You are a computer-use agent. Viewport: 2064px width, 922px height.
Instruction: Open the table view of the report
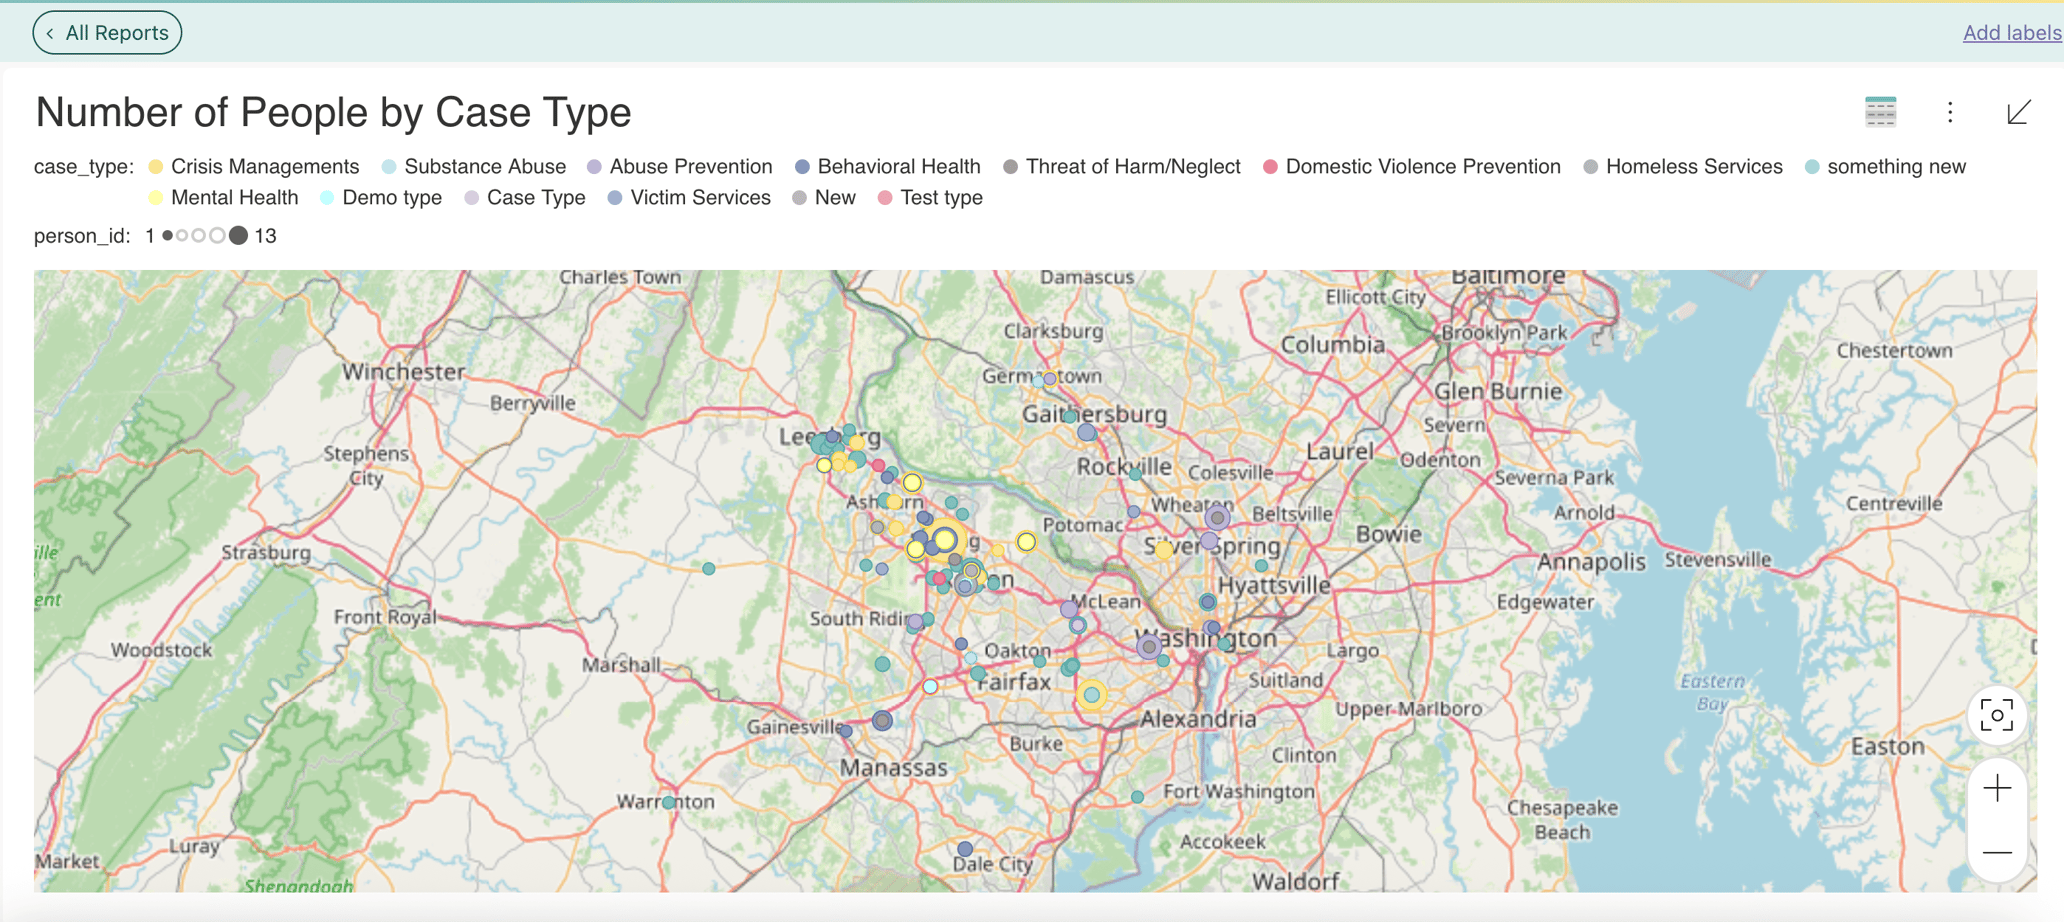point(1881,112)
